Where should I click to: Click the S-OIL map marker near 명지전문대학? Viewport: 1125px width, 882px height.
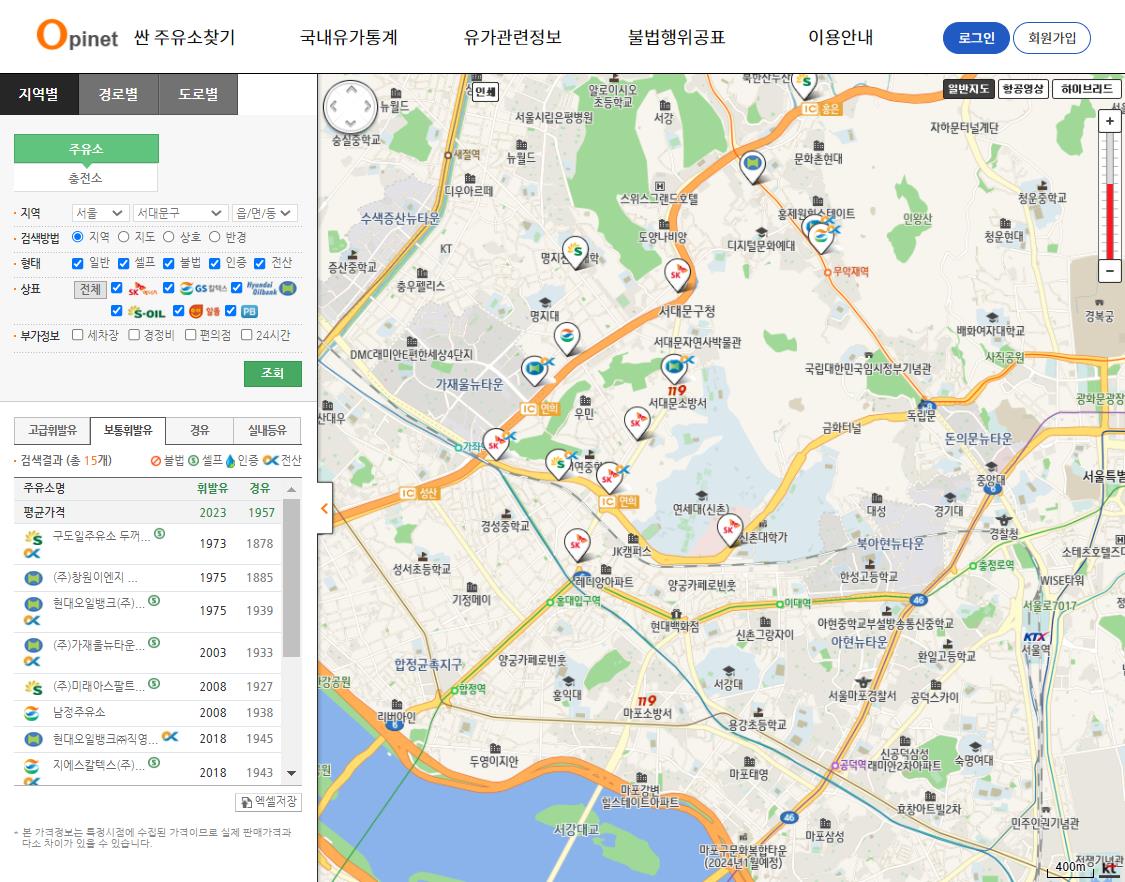coord(575,253)
